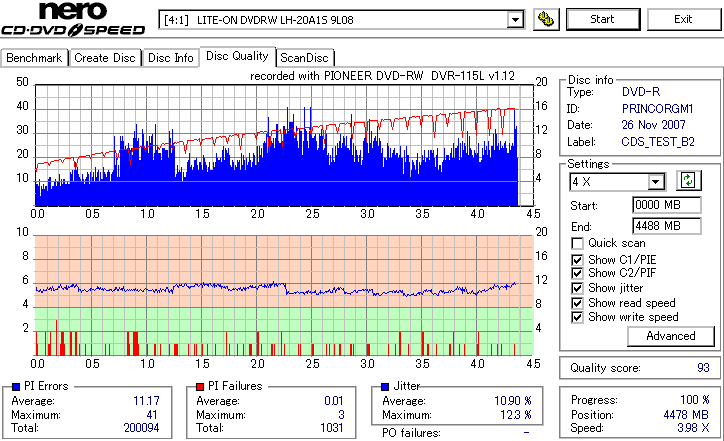Click the green refresh icon beside speed setting

688,180
